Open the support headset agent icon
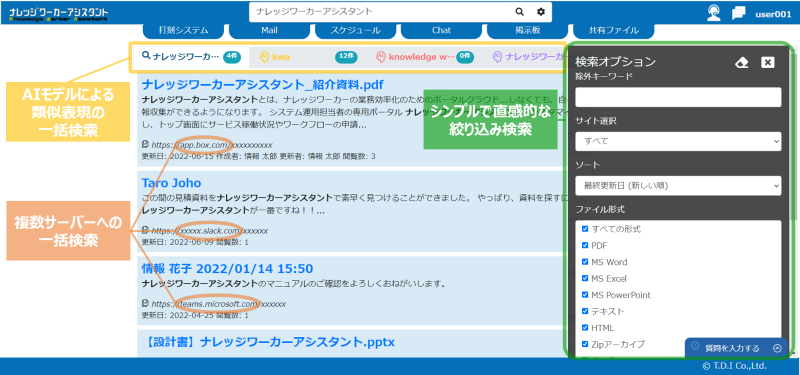 (x=714, y=13)
